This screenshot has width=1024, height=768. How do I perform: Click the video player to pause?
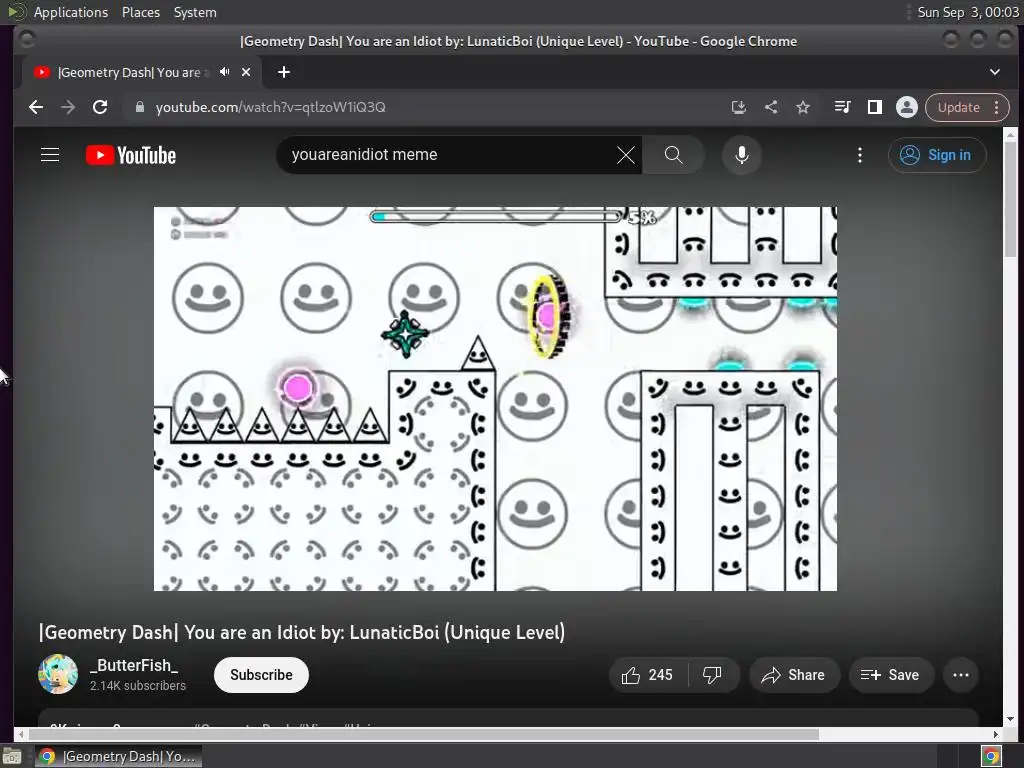(495, 399)
